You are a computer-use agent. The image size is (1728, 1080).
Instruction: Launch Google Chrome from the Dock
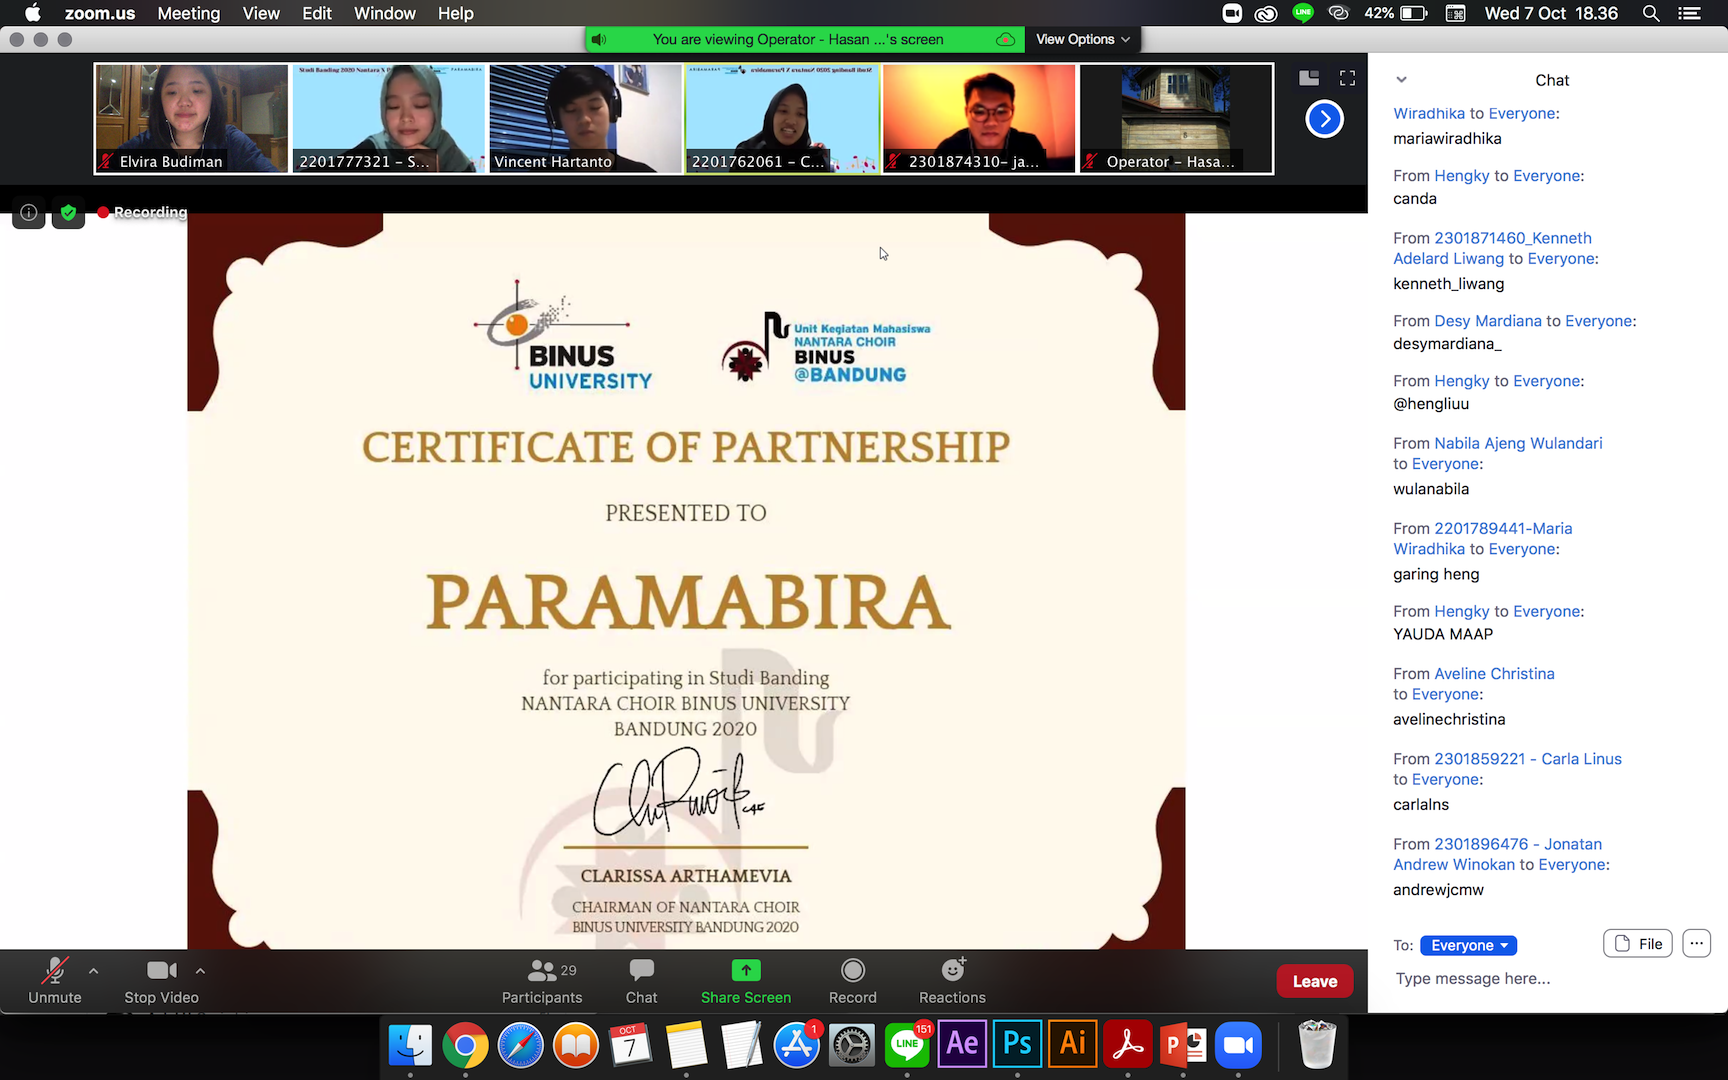coord(465,1045)
